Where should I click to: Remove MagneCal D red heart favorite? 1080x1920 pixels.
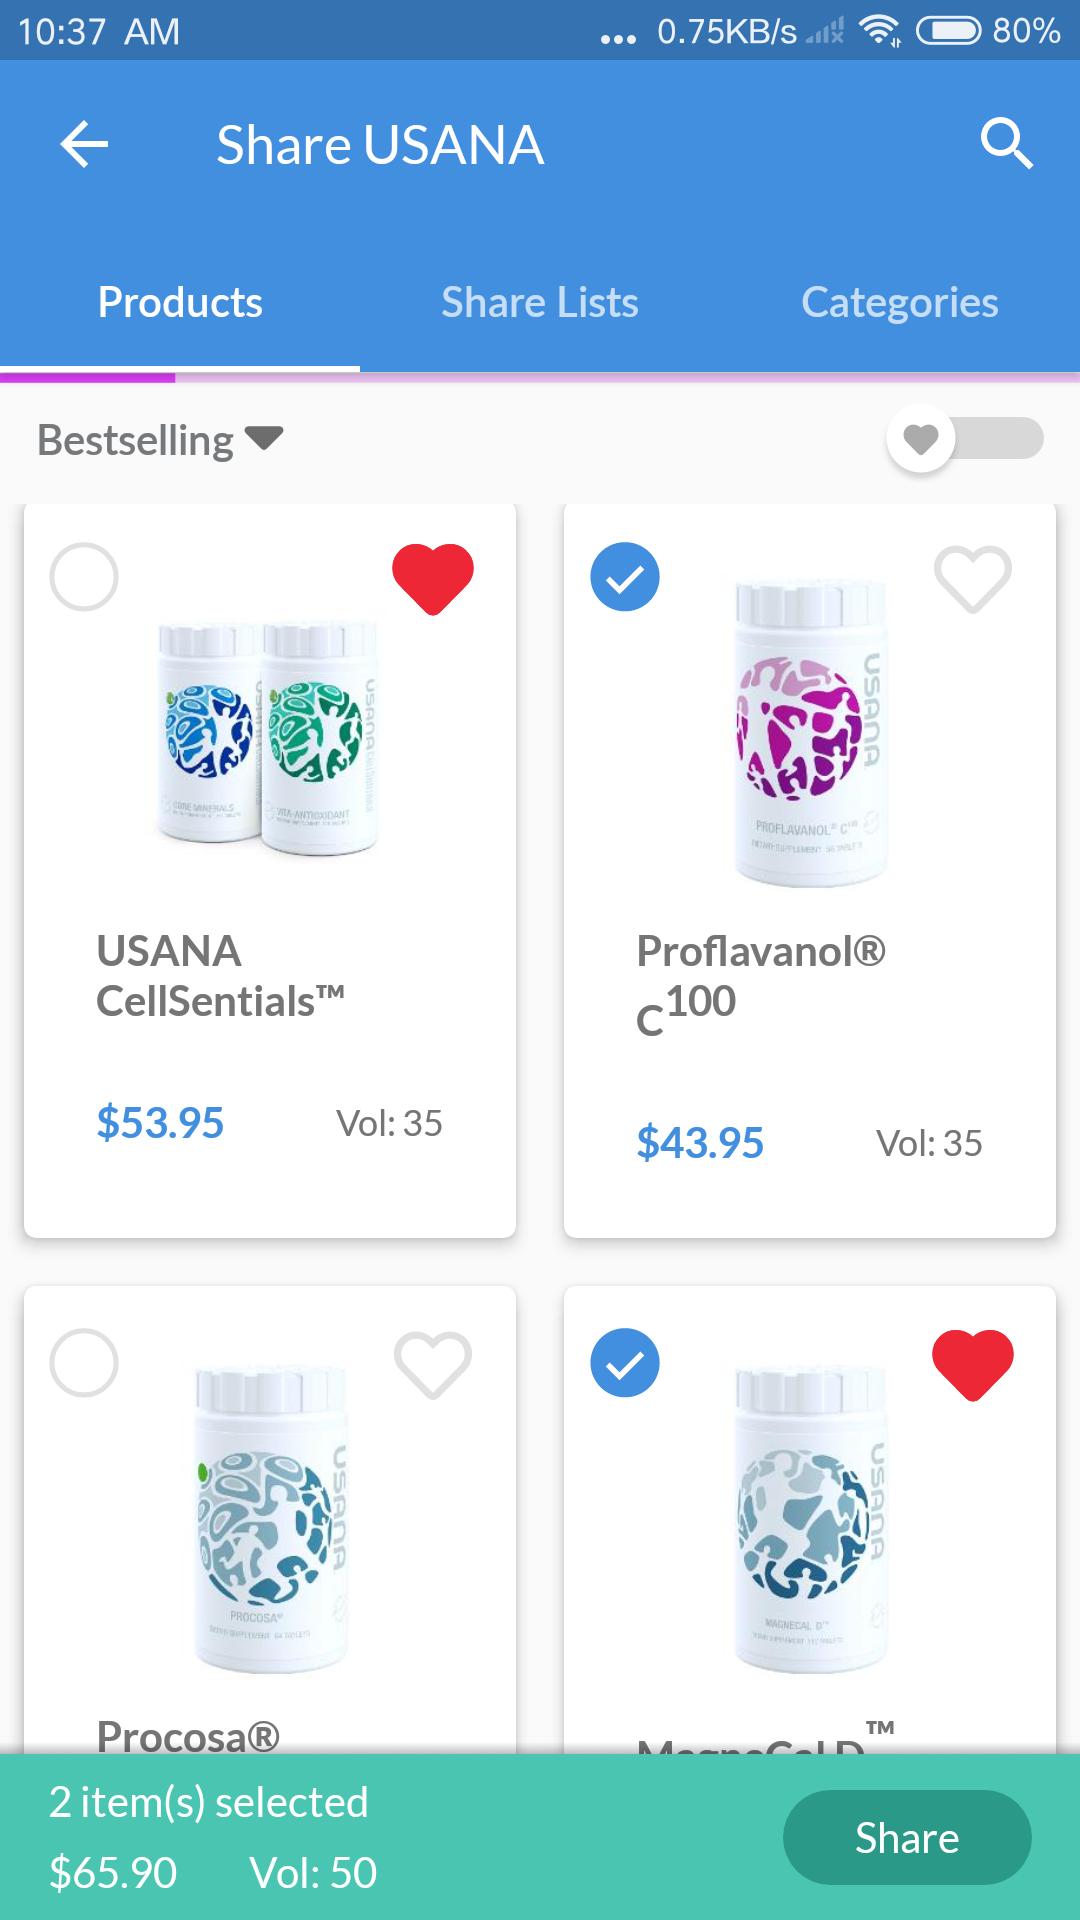coord(973,1364)
